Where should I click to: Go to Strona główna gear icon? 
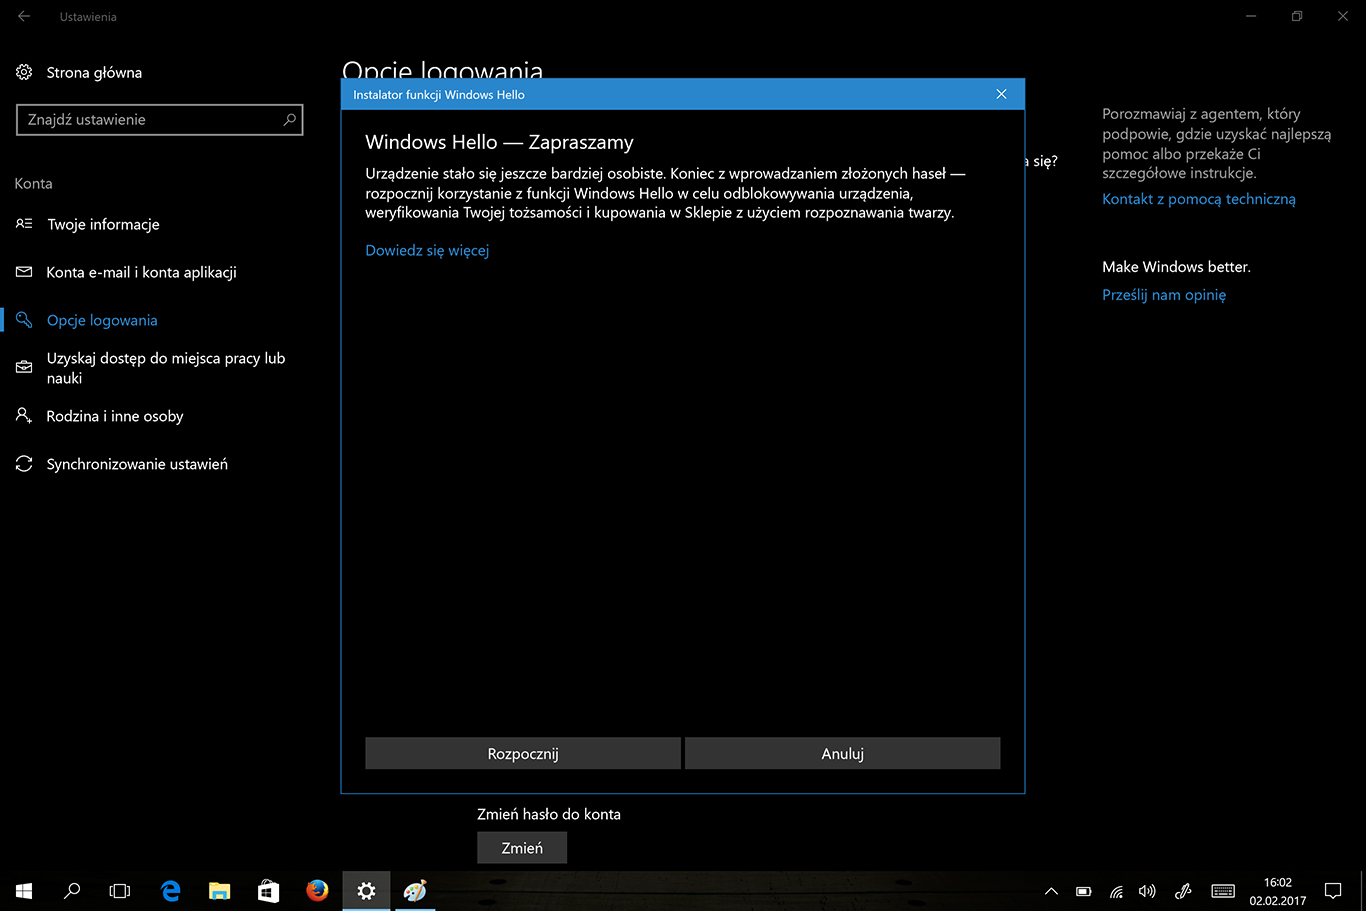(x=24, y=72)
